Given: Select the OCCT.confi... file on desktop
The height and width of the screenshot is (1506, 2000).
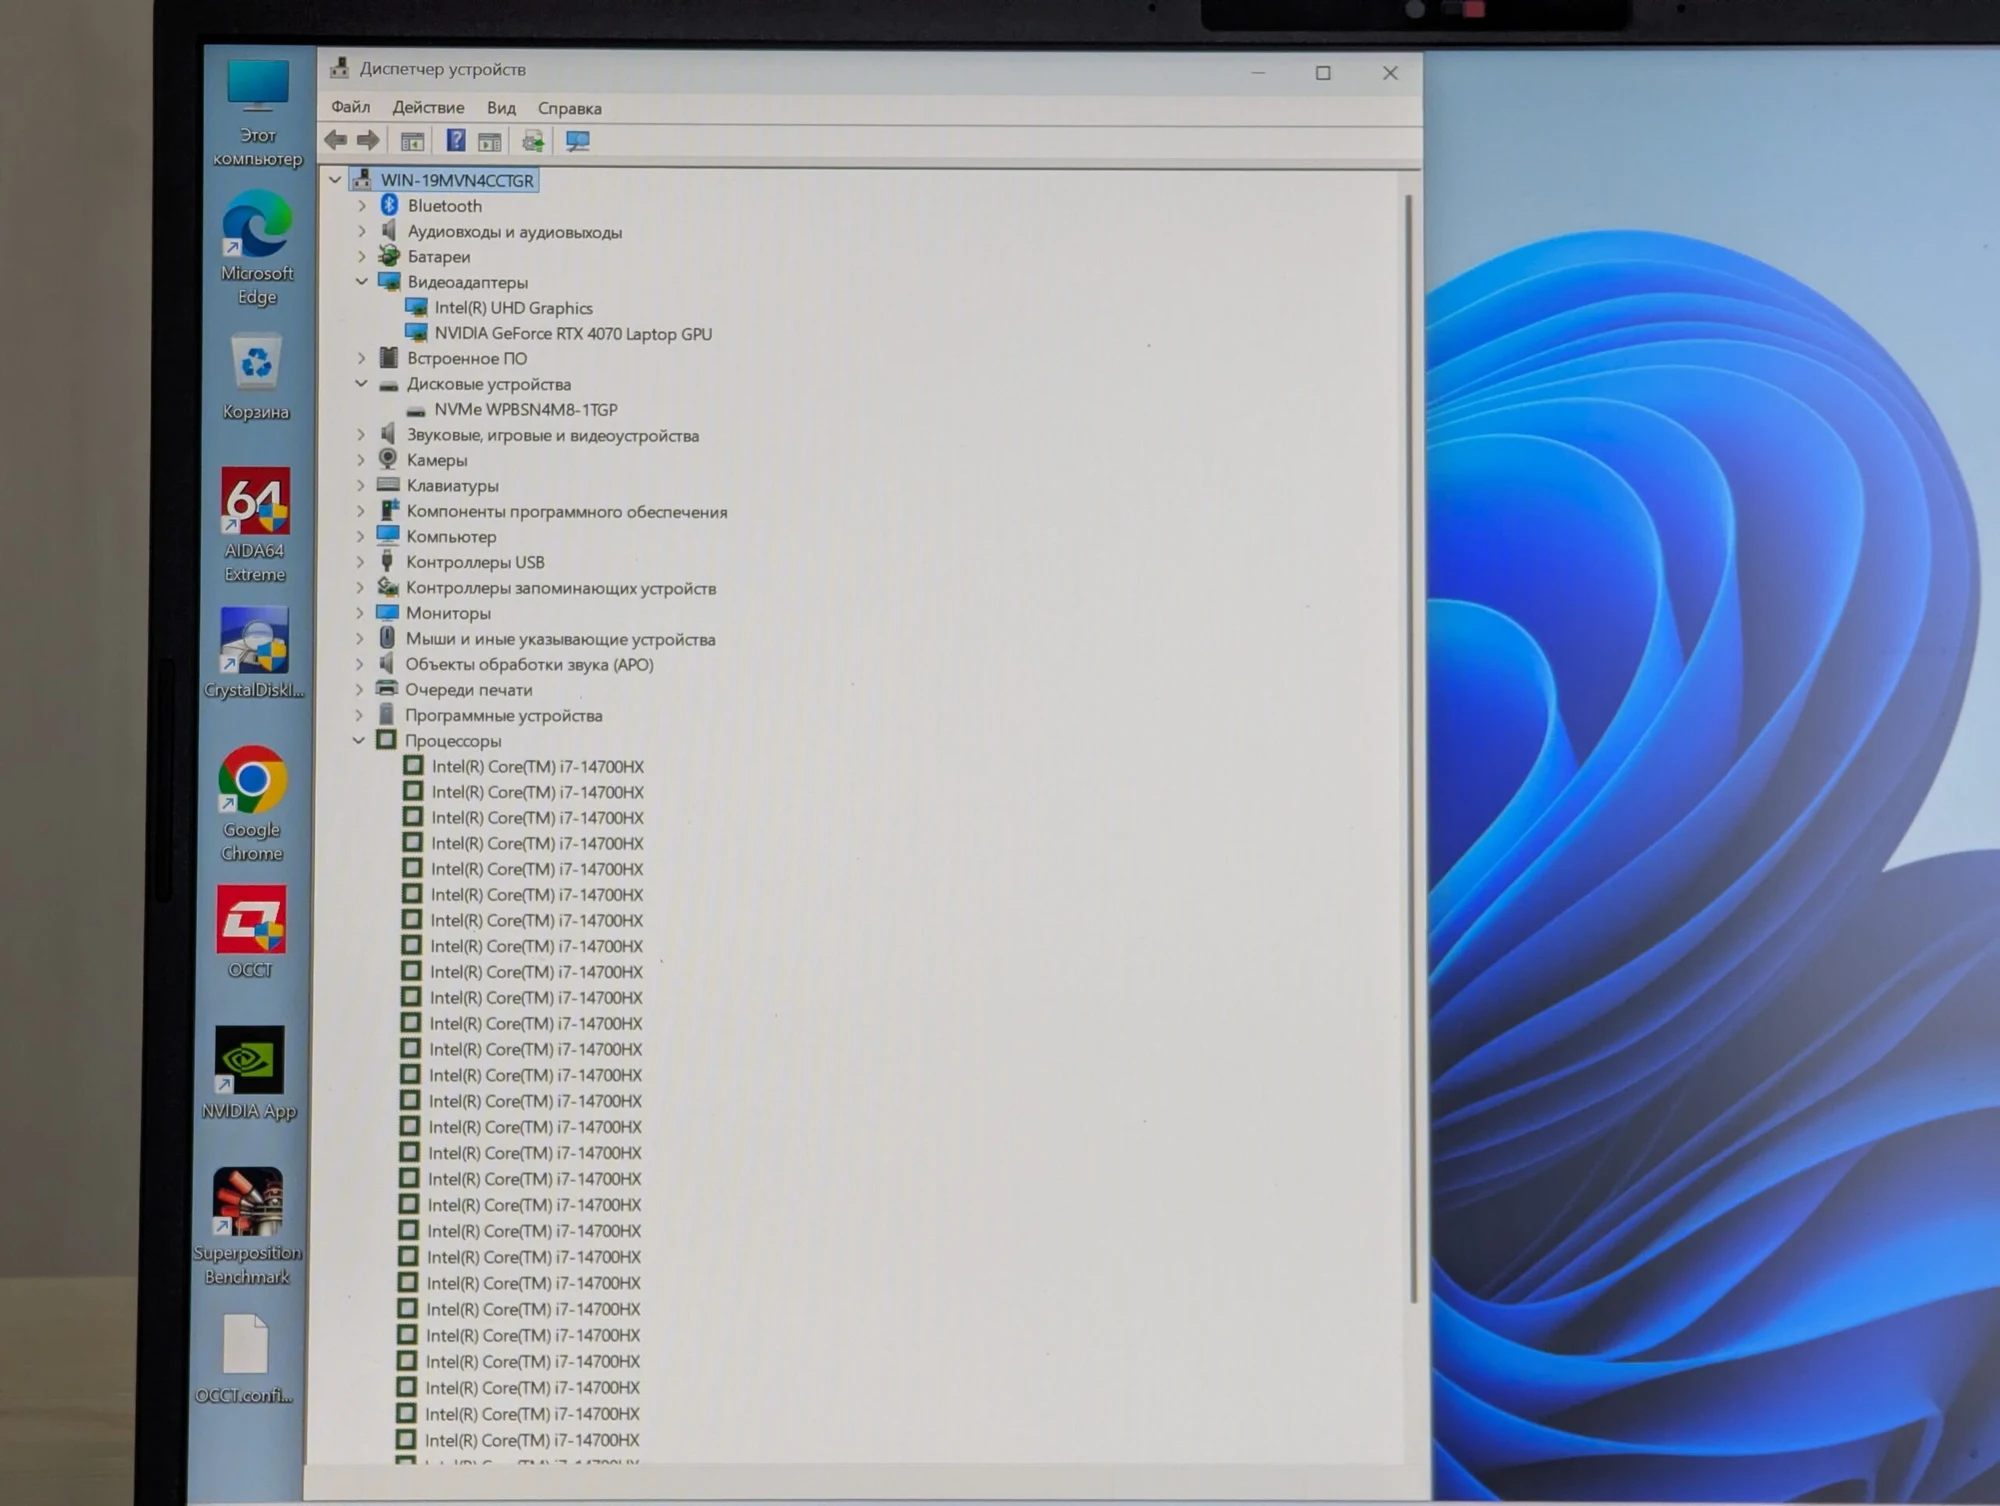Looking at the screenshot, I should pos(245,1359).
